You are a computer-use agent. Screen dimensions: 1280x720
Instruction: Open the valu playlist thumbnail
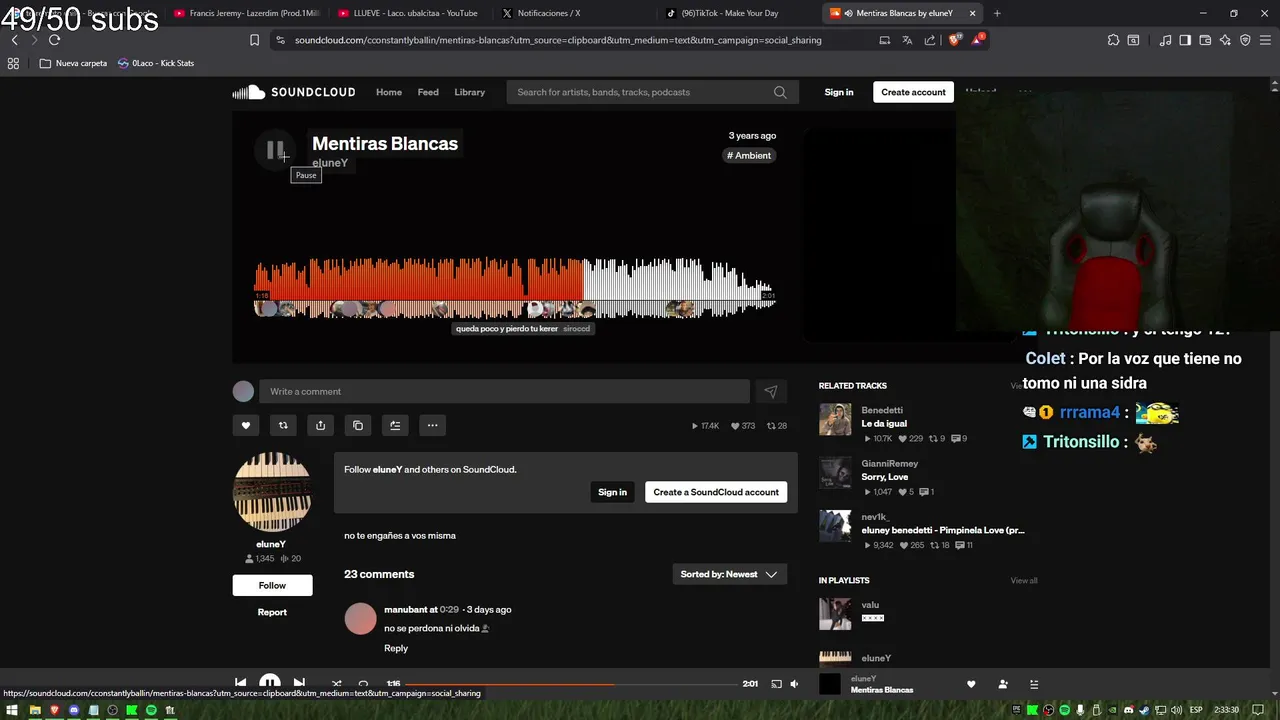point(835,614)
